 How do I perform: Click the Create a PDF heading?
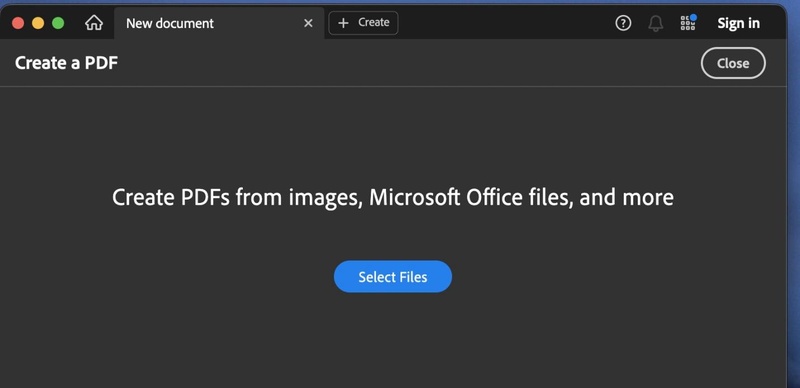pyautogui.click(x=66, y=63)
